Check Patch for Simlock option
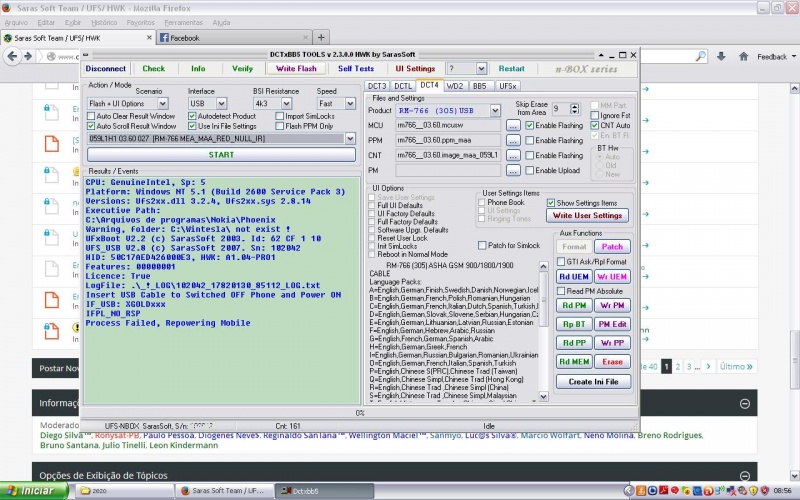Viewport: 800px width, 500px height. point(482,245)
